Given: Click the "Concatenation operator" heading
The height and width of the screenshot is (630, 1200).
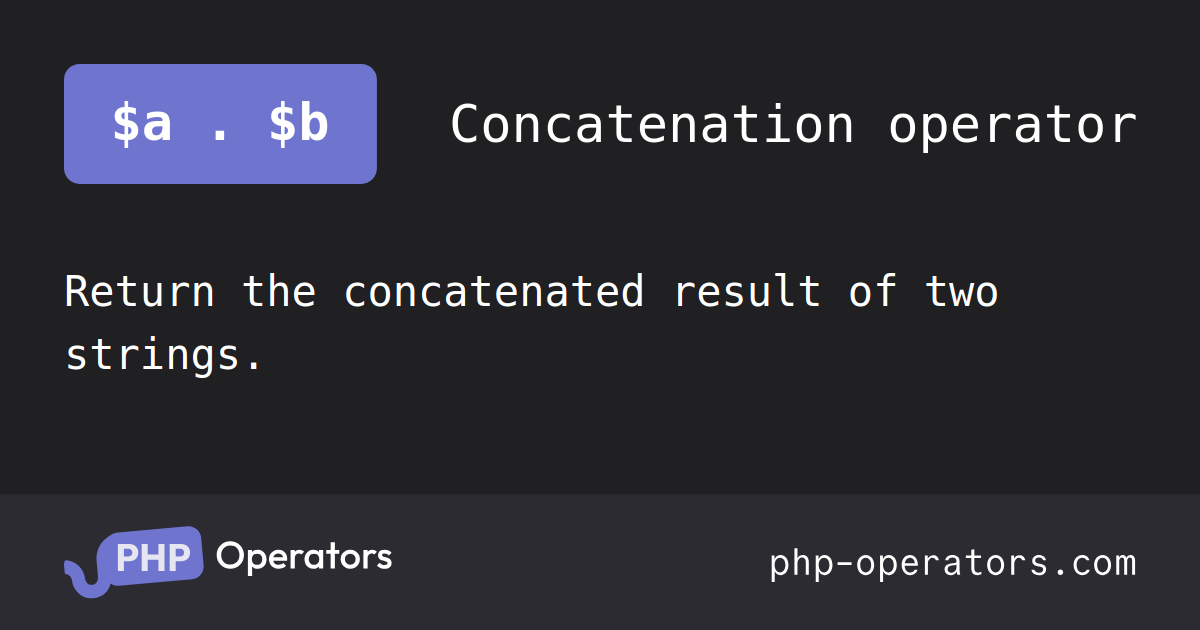Looking at the screenshot, I should coord(793,125).
